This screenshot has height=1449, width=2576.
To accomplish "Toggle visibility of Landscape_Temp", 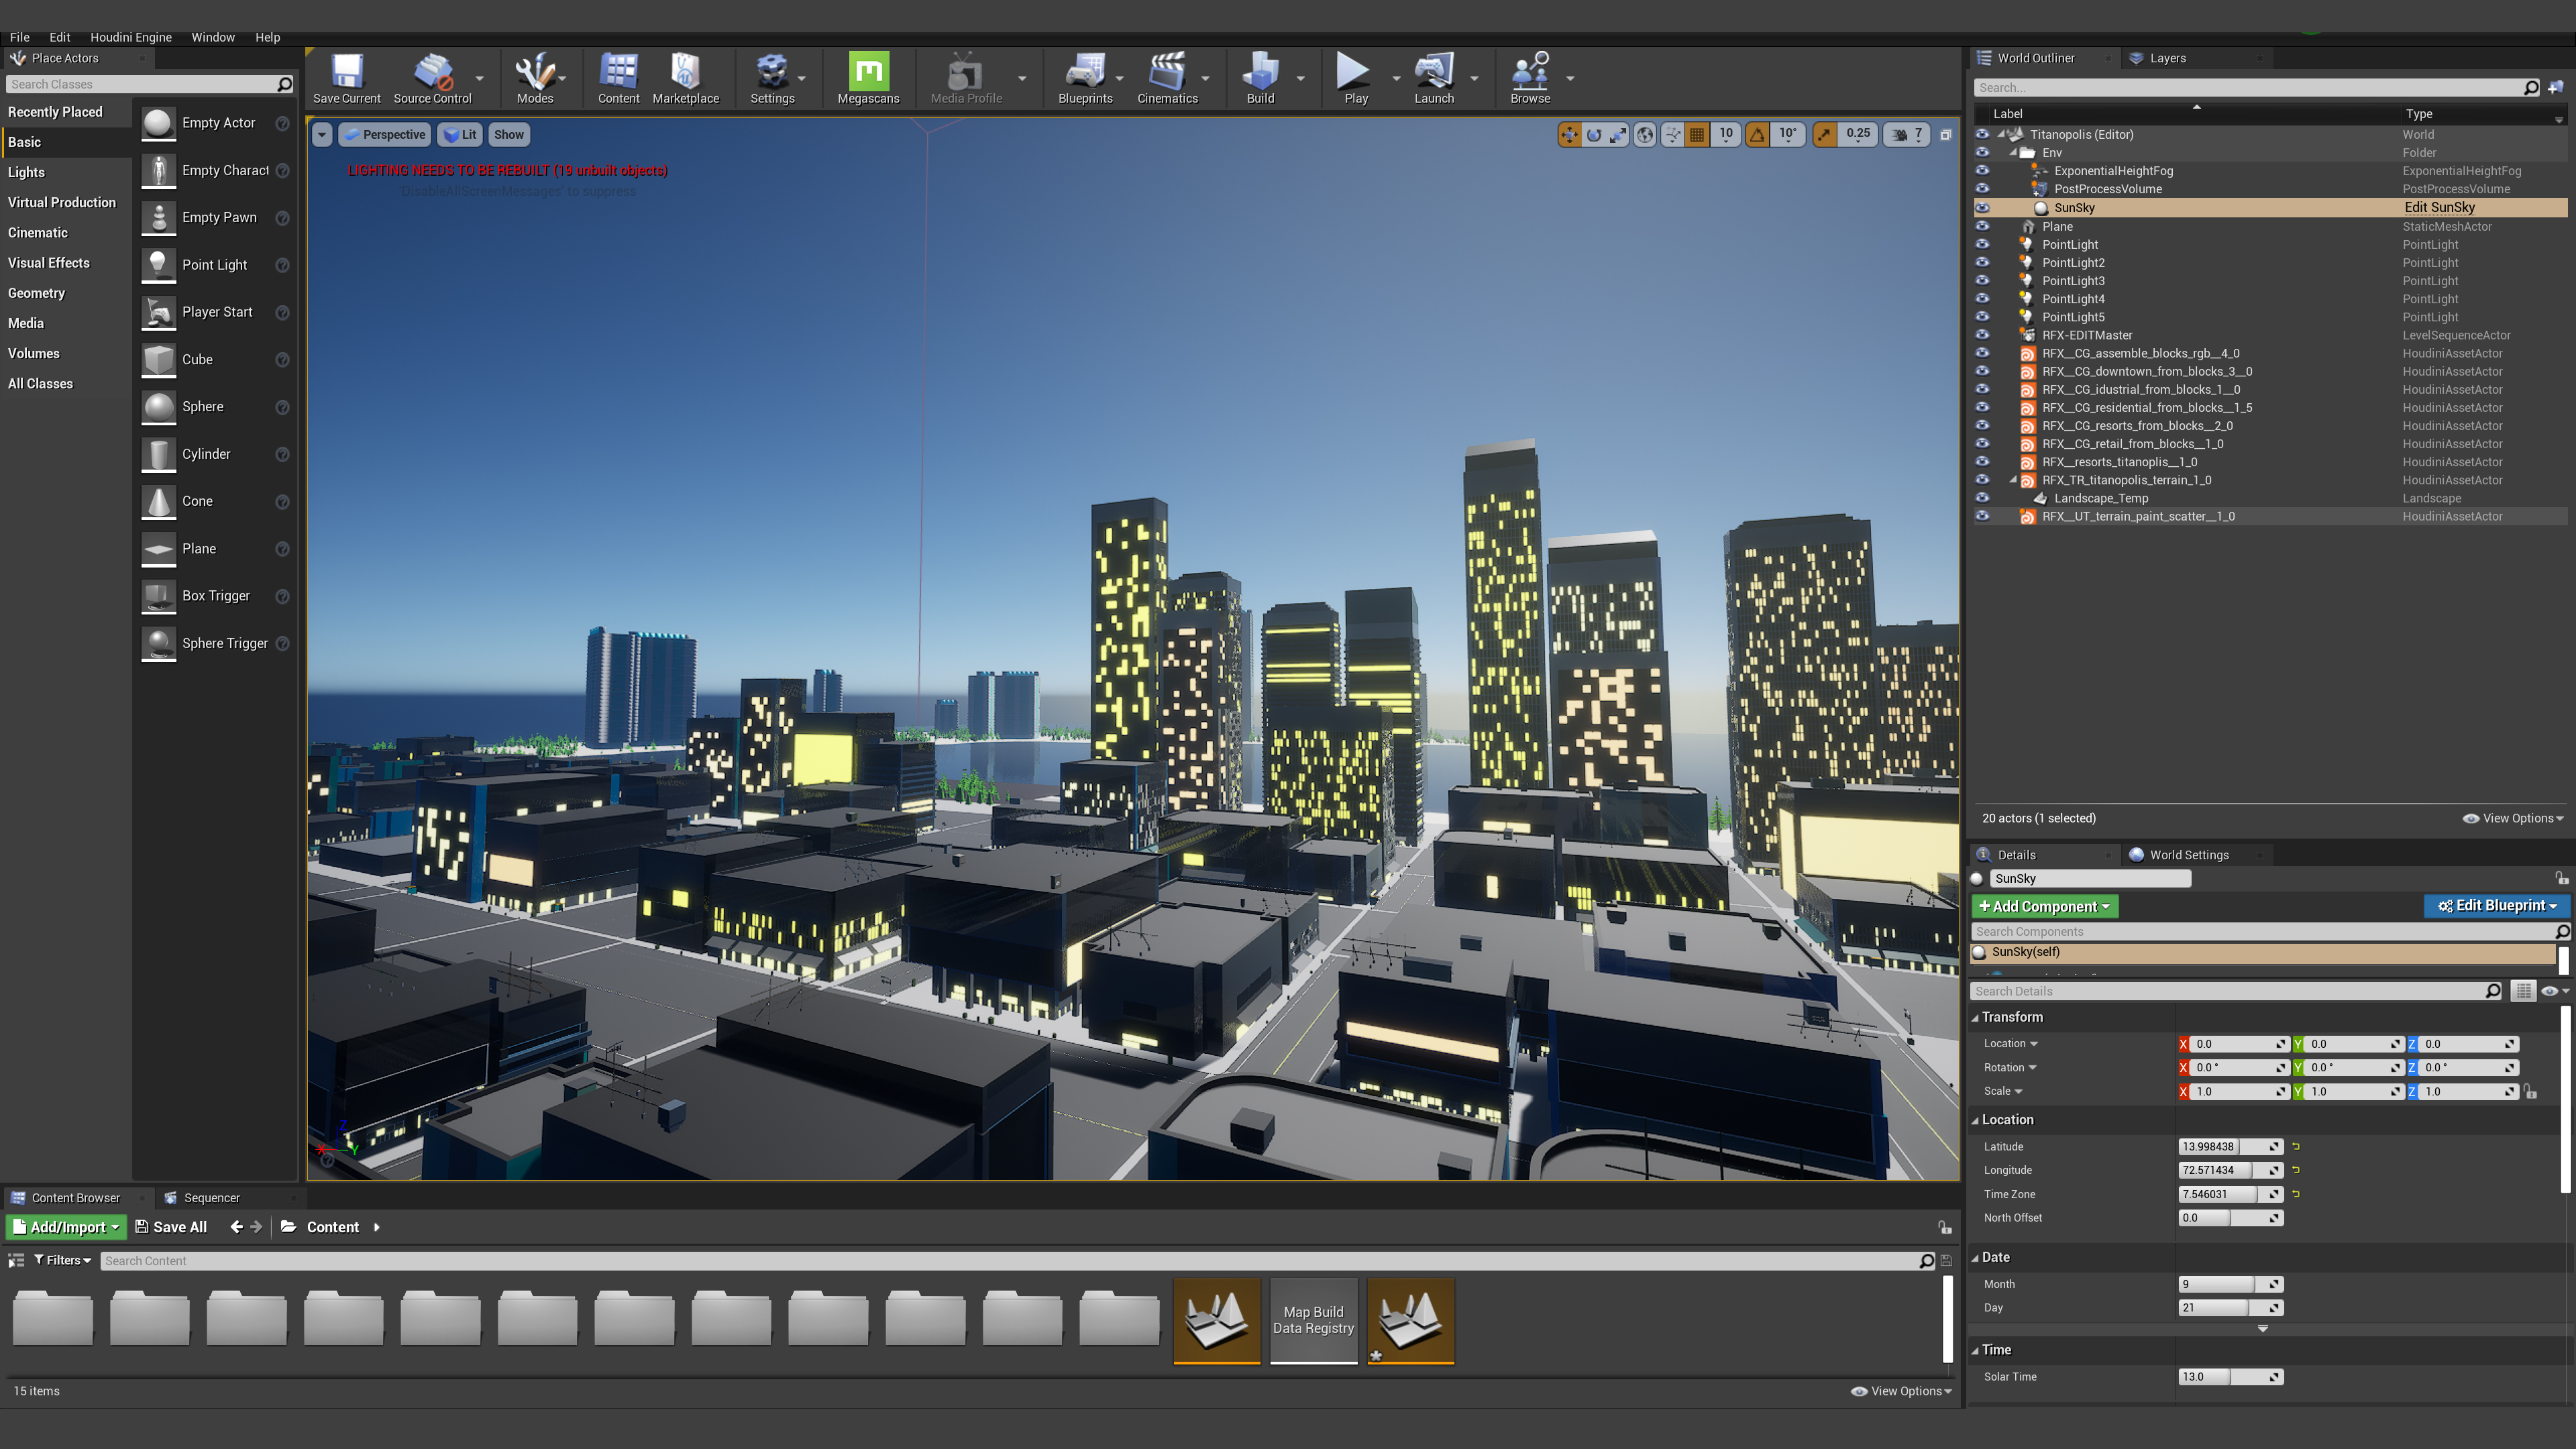I will [x=1983, y=498].
